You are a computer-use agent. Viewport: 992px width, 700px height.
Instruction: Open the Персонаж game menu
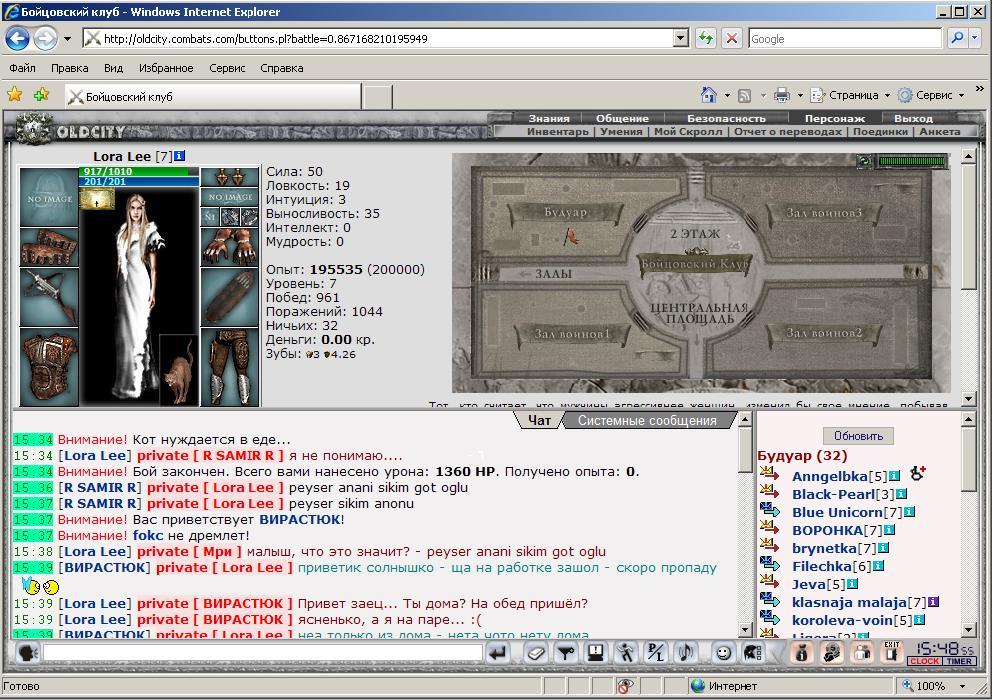834,118
